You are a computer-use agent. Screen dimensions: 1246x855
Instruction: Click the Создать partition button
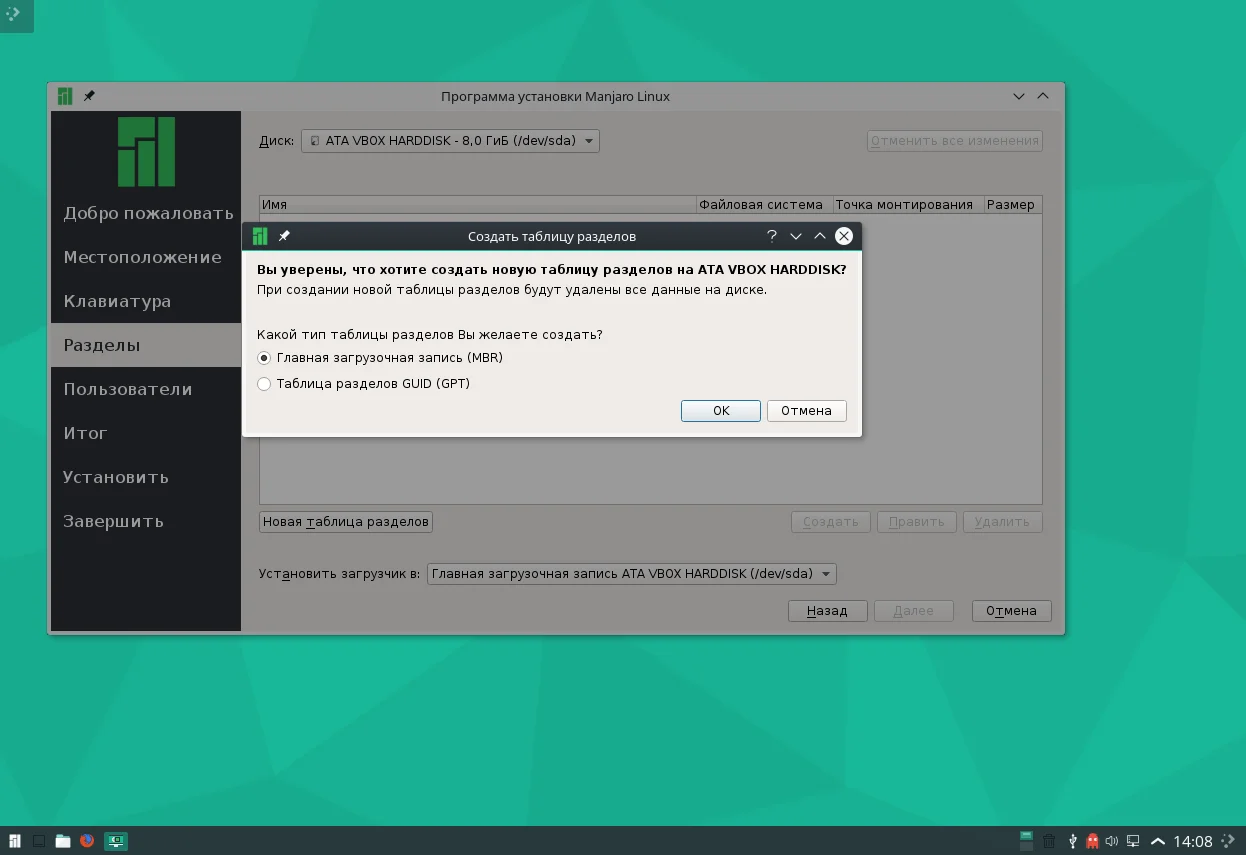[831, 522]
